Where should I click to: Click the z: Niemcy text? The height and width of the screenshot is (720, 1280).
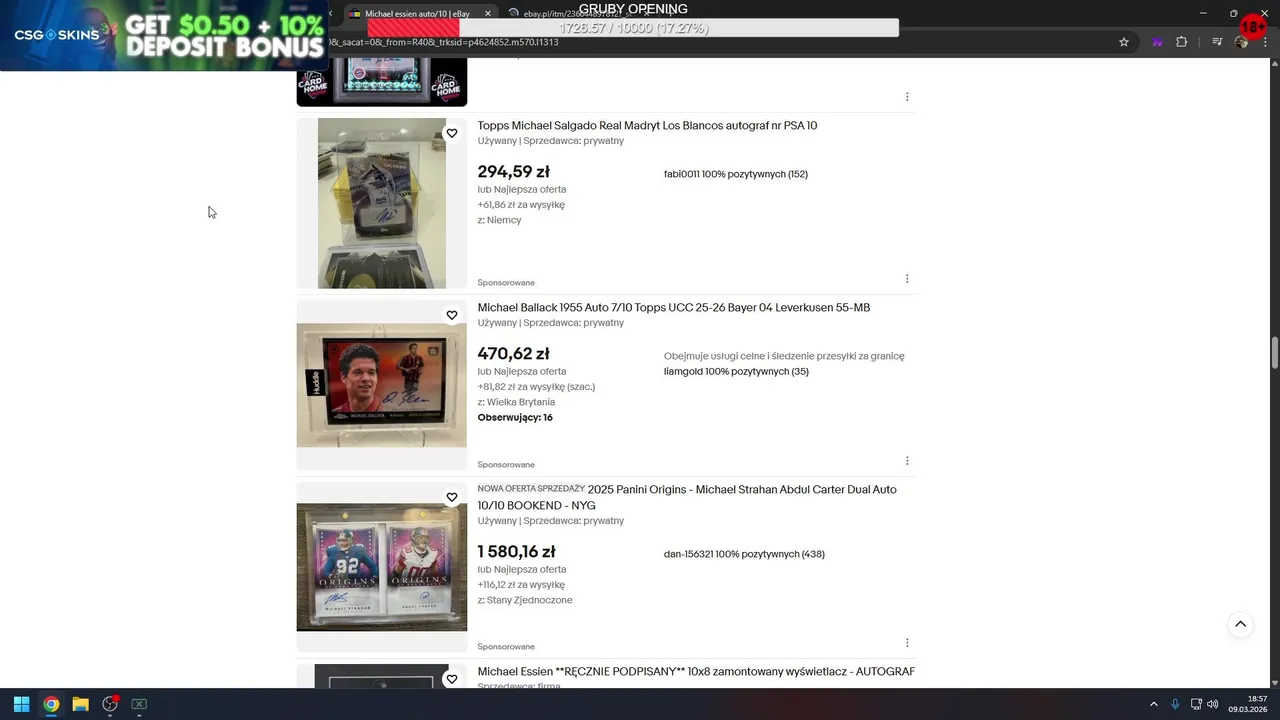(x=499, y=221)
